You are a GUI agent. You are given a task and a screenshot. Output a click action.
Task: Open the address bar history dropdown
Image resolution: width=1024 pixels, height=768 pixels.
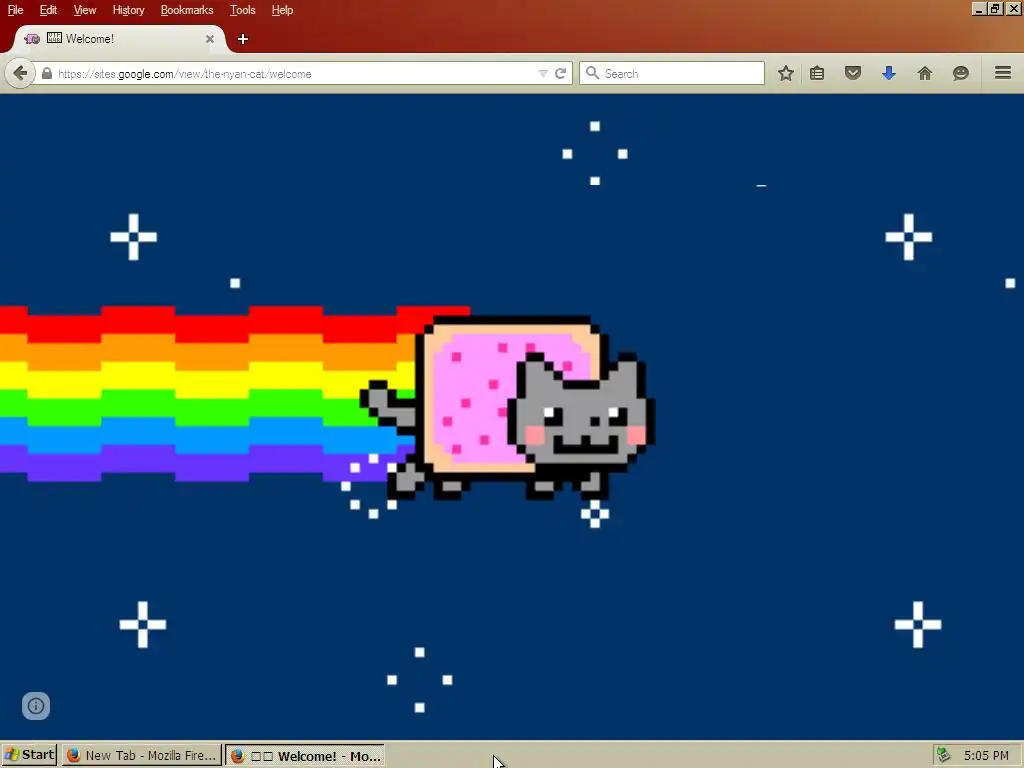543,74
